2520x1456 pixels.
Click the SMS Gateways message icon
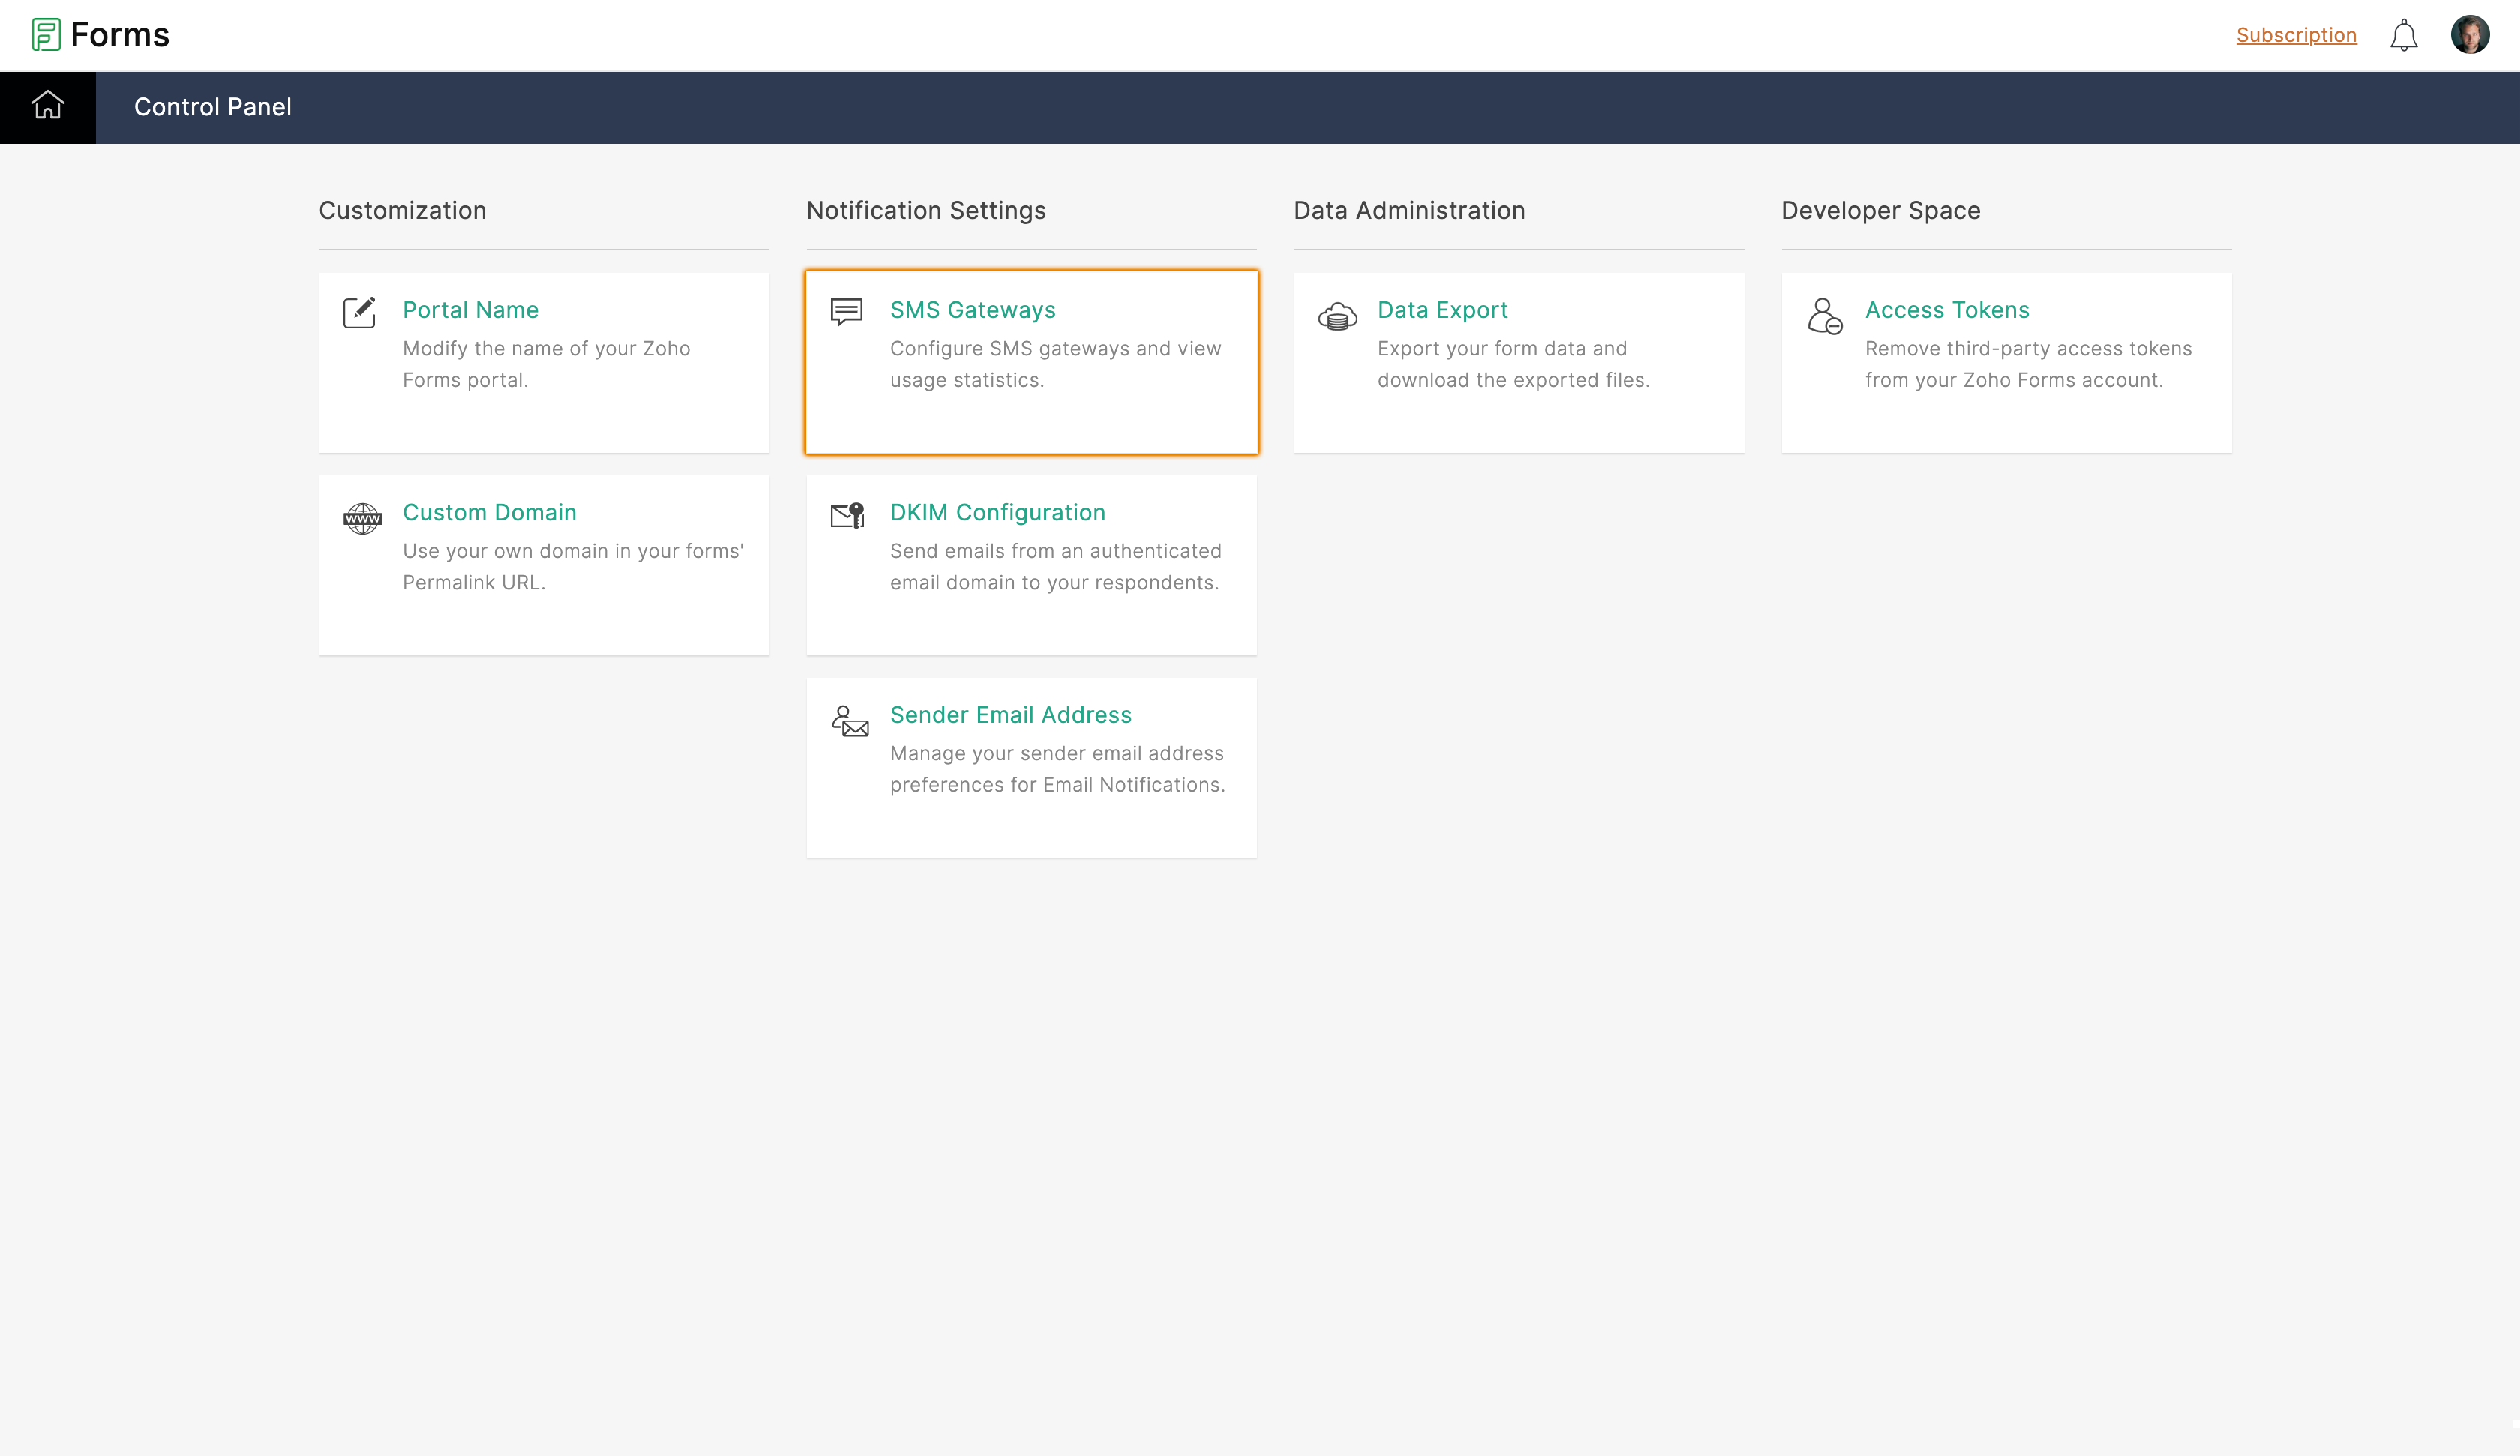click(846, 312)
